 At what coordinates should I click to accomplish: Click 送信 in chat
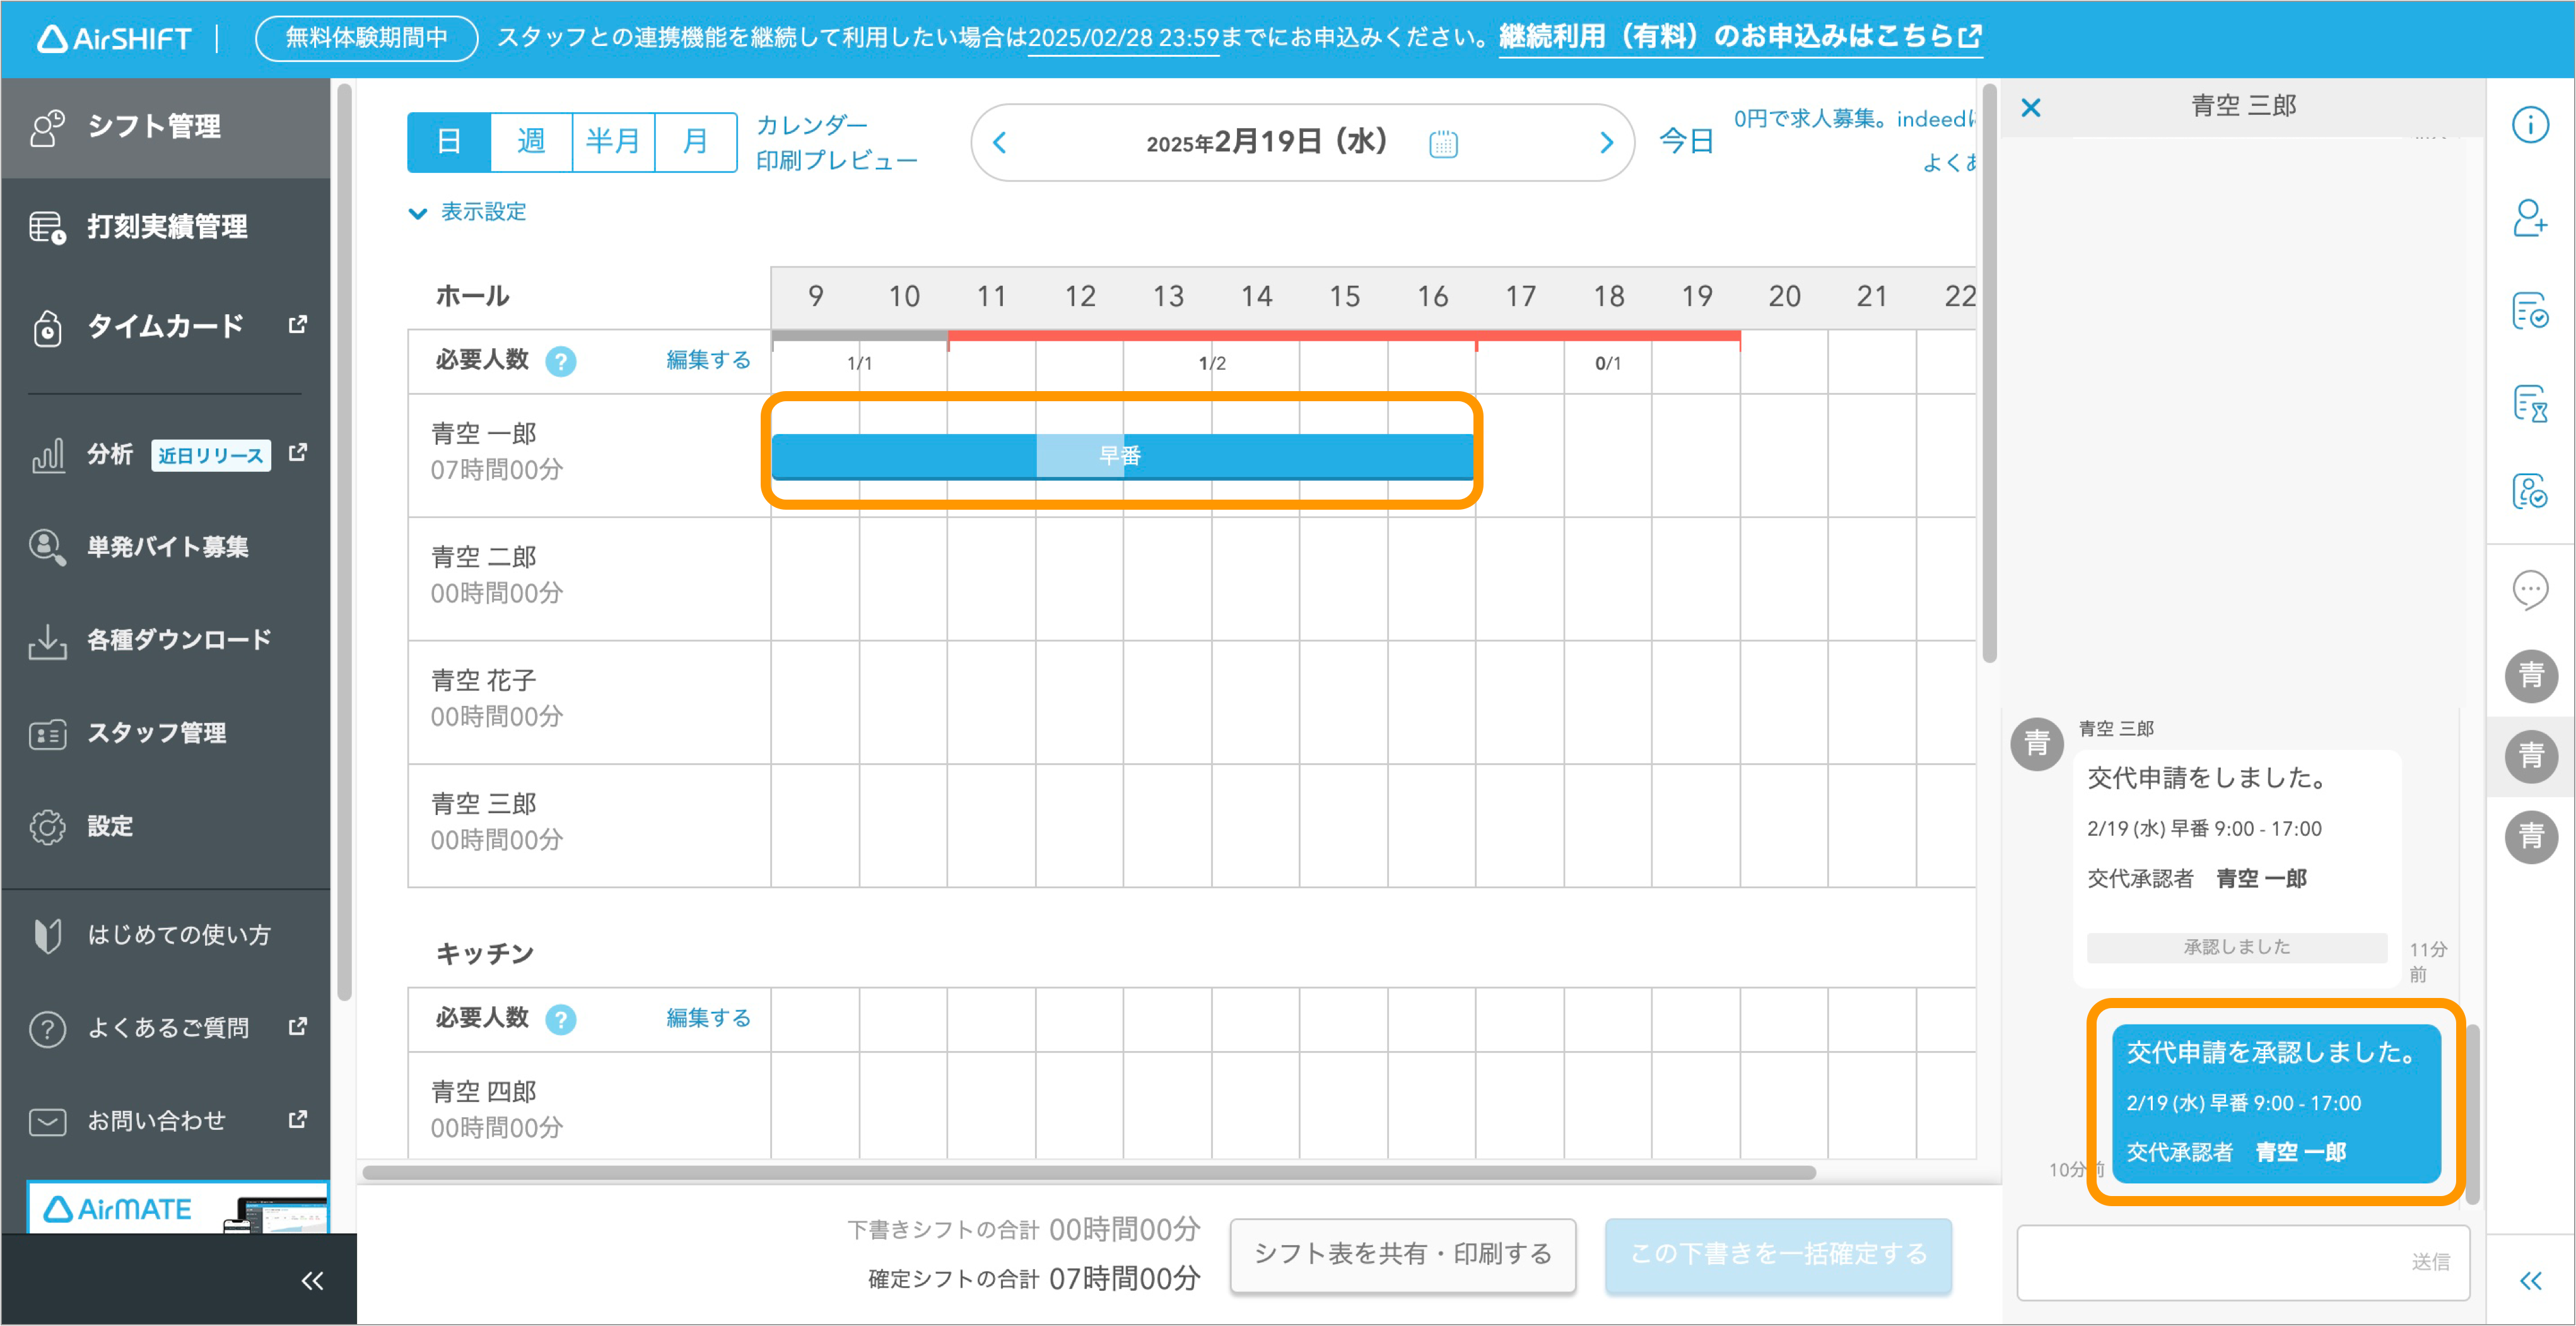(x=2430, y=1263)
